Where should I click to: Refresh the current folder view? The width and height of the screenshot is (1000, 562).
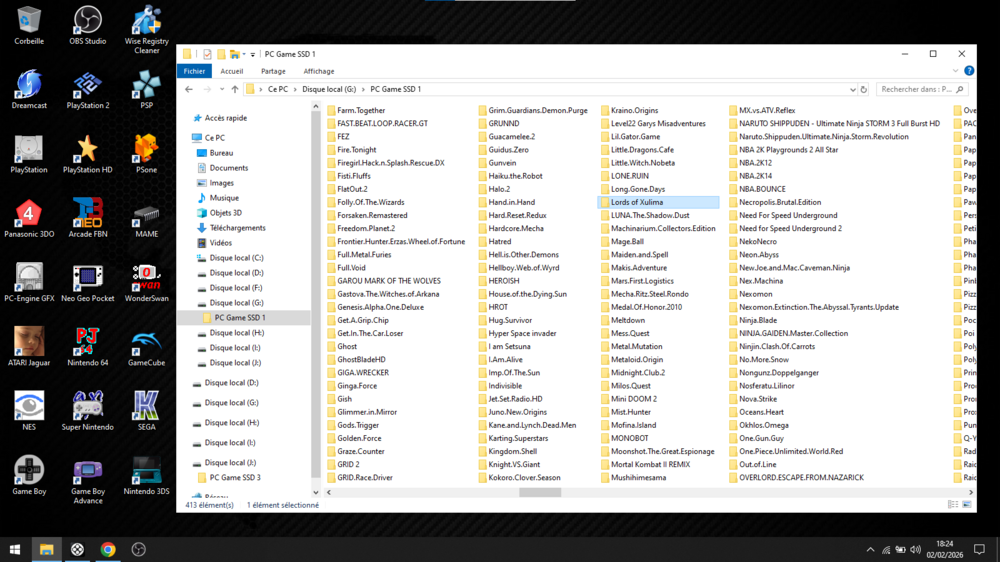[864, 89]
